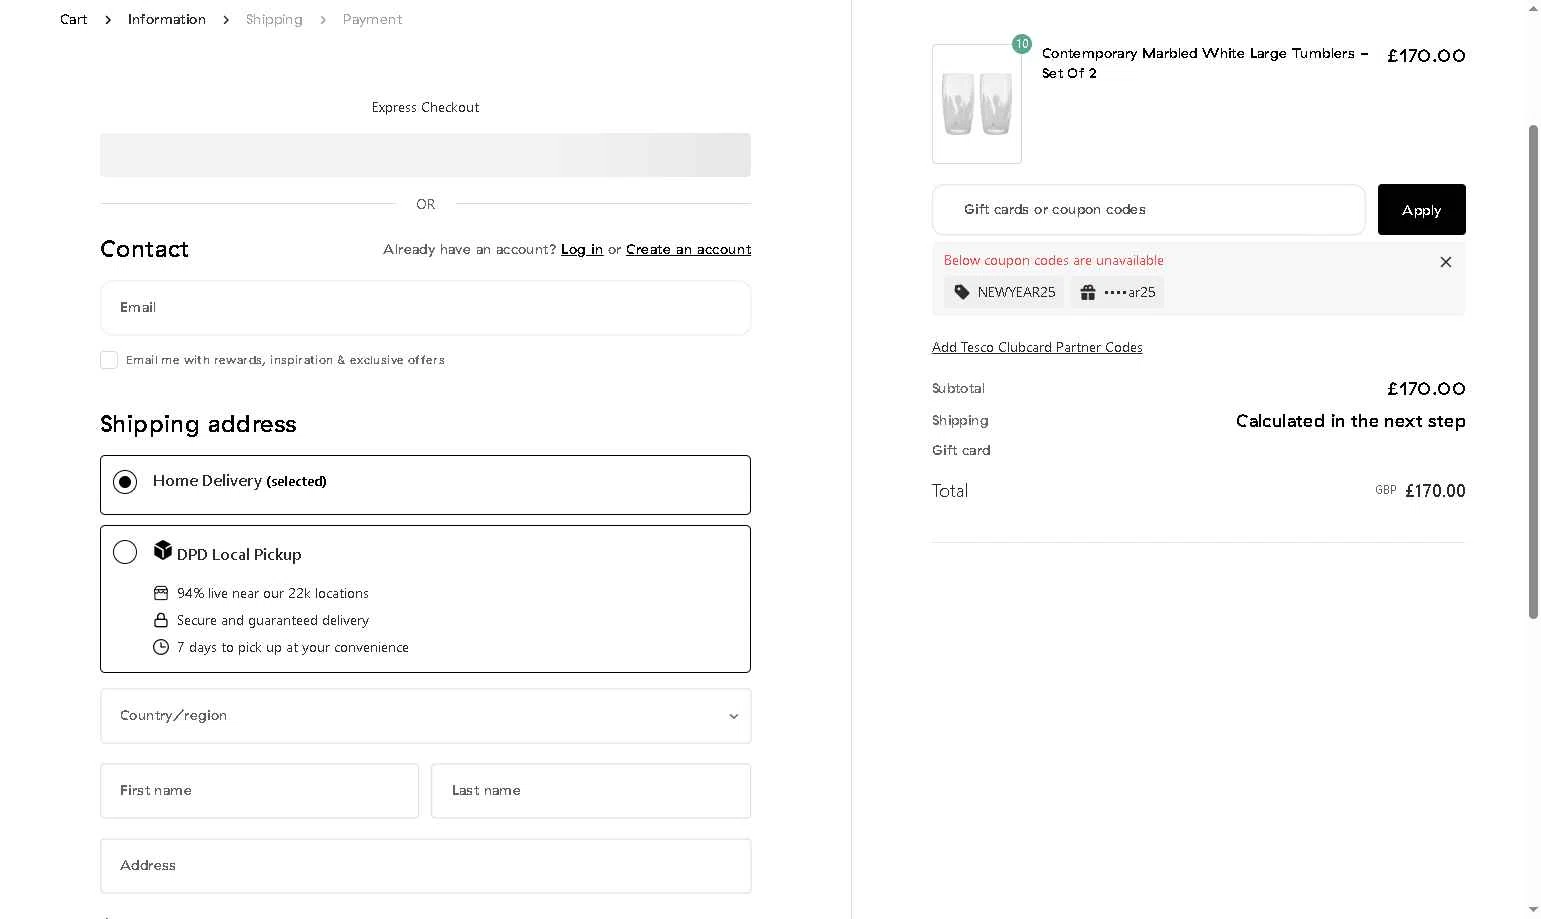Dismiss the unavailable coupon codes notice
The image size is (1541, 919).
[x=1445, y=262]
